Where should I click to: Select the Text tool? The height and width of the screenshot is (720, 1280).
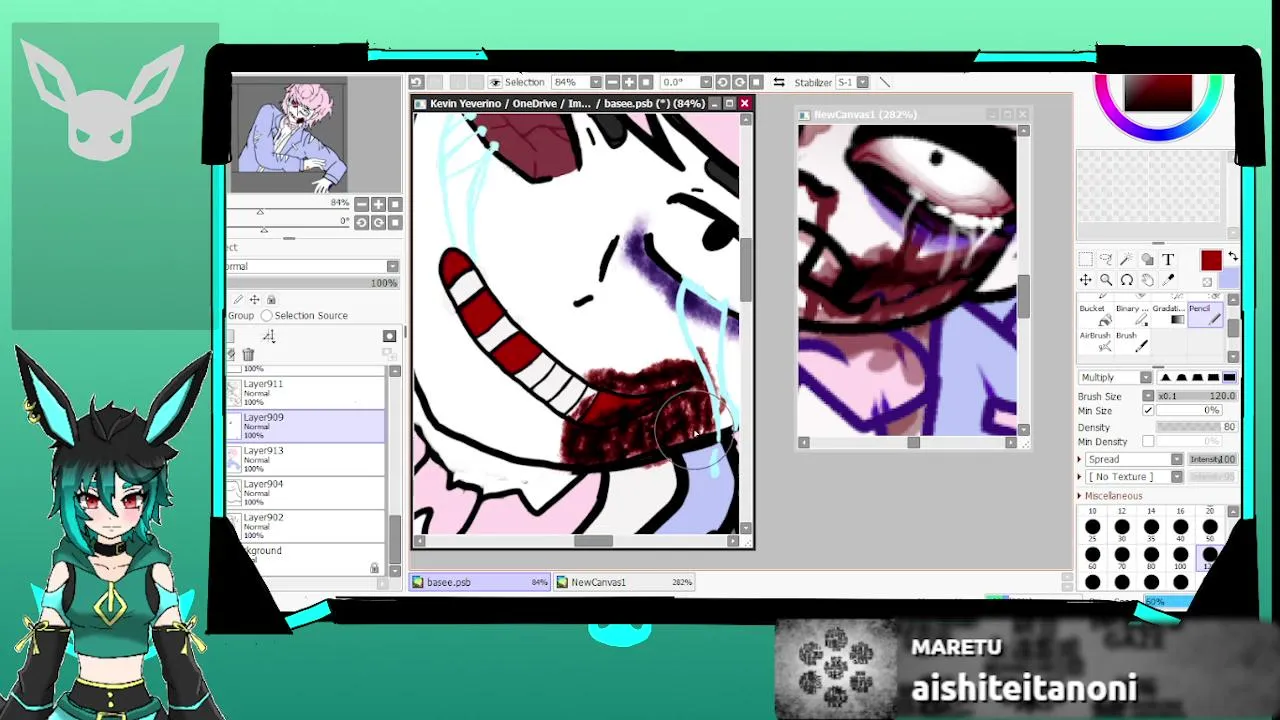(x=1168, y=260)
